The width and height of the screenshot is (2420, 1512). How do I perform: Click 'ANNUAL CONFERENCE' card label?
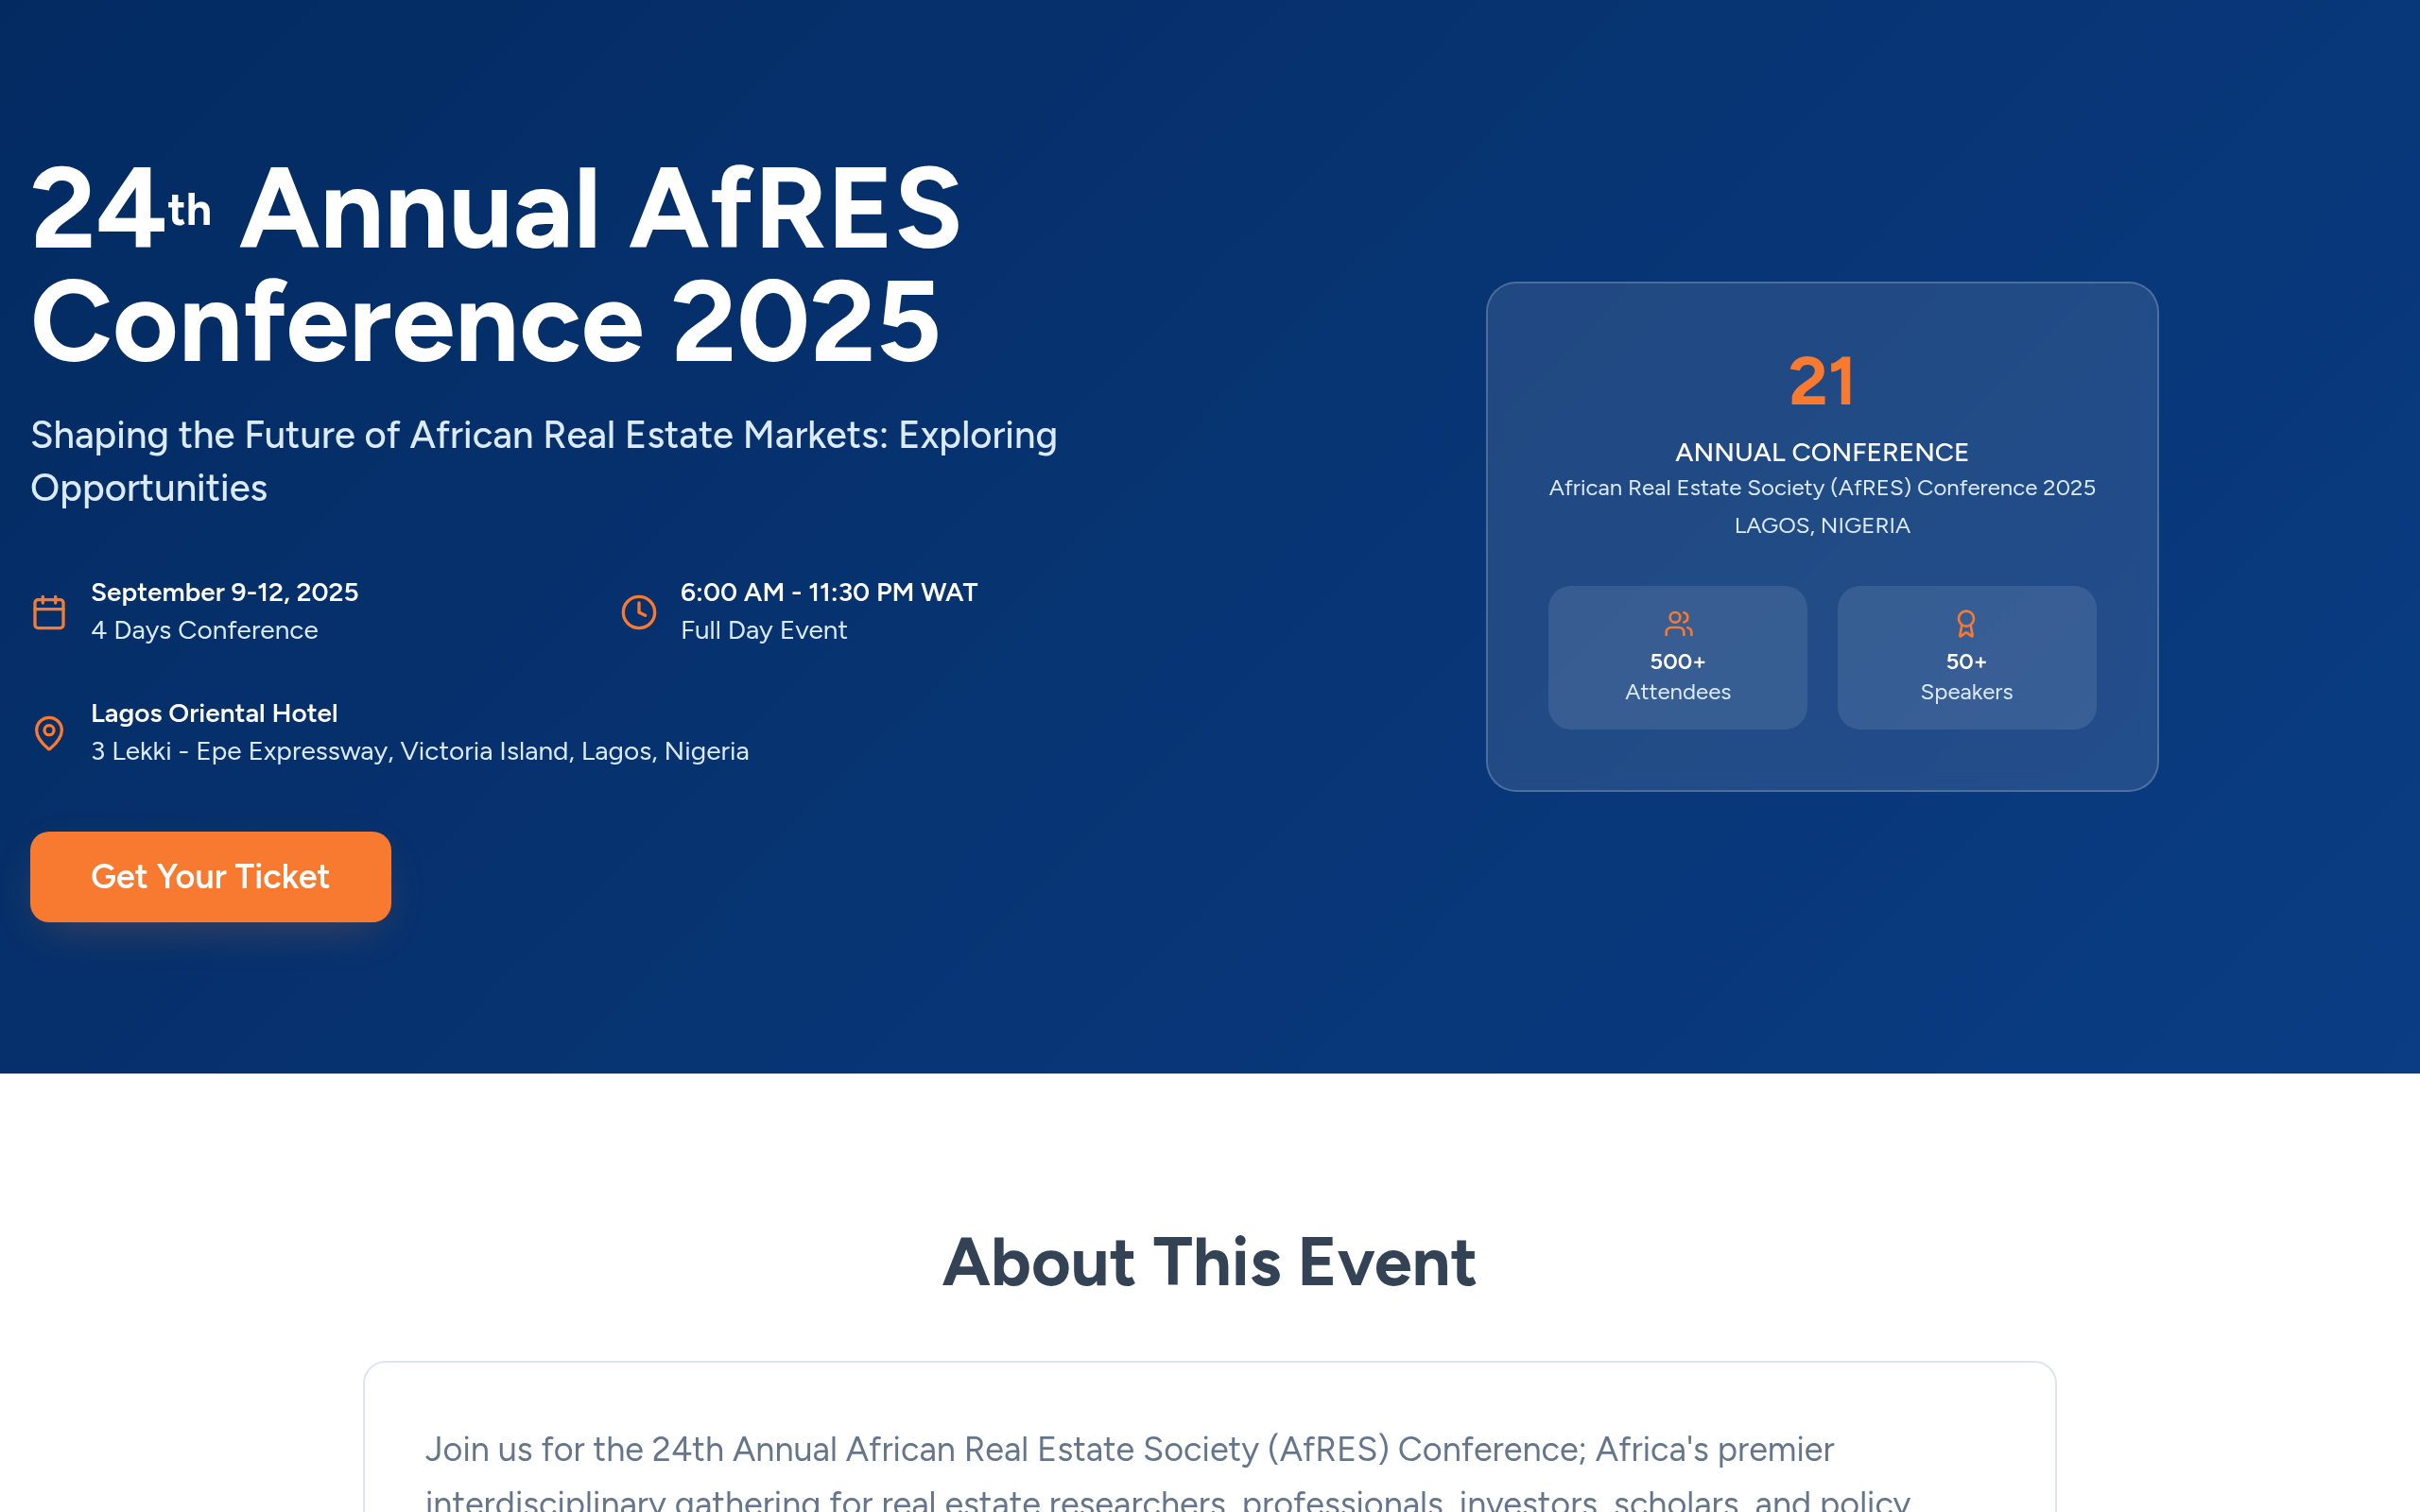point(1822,452)
